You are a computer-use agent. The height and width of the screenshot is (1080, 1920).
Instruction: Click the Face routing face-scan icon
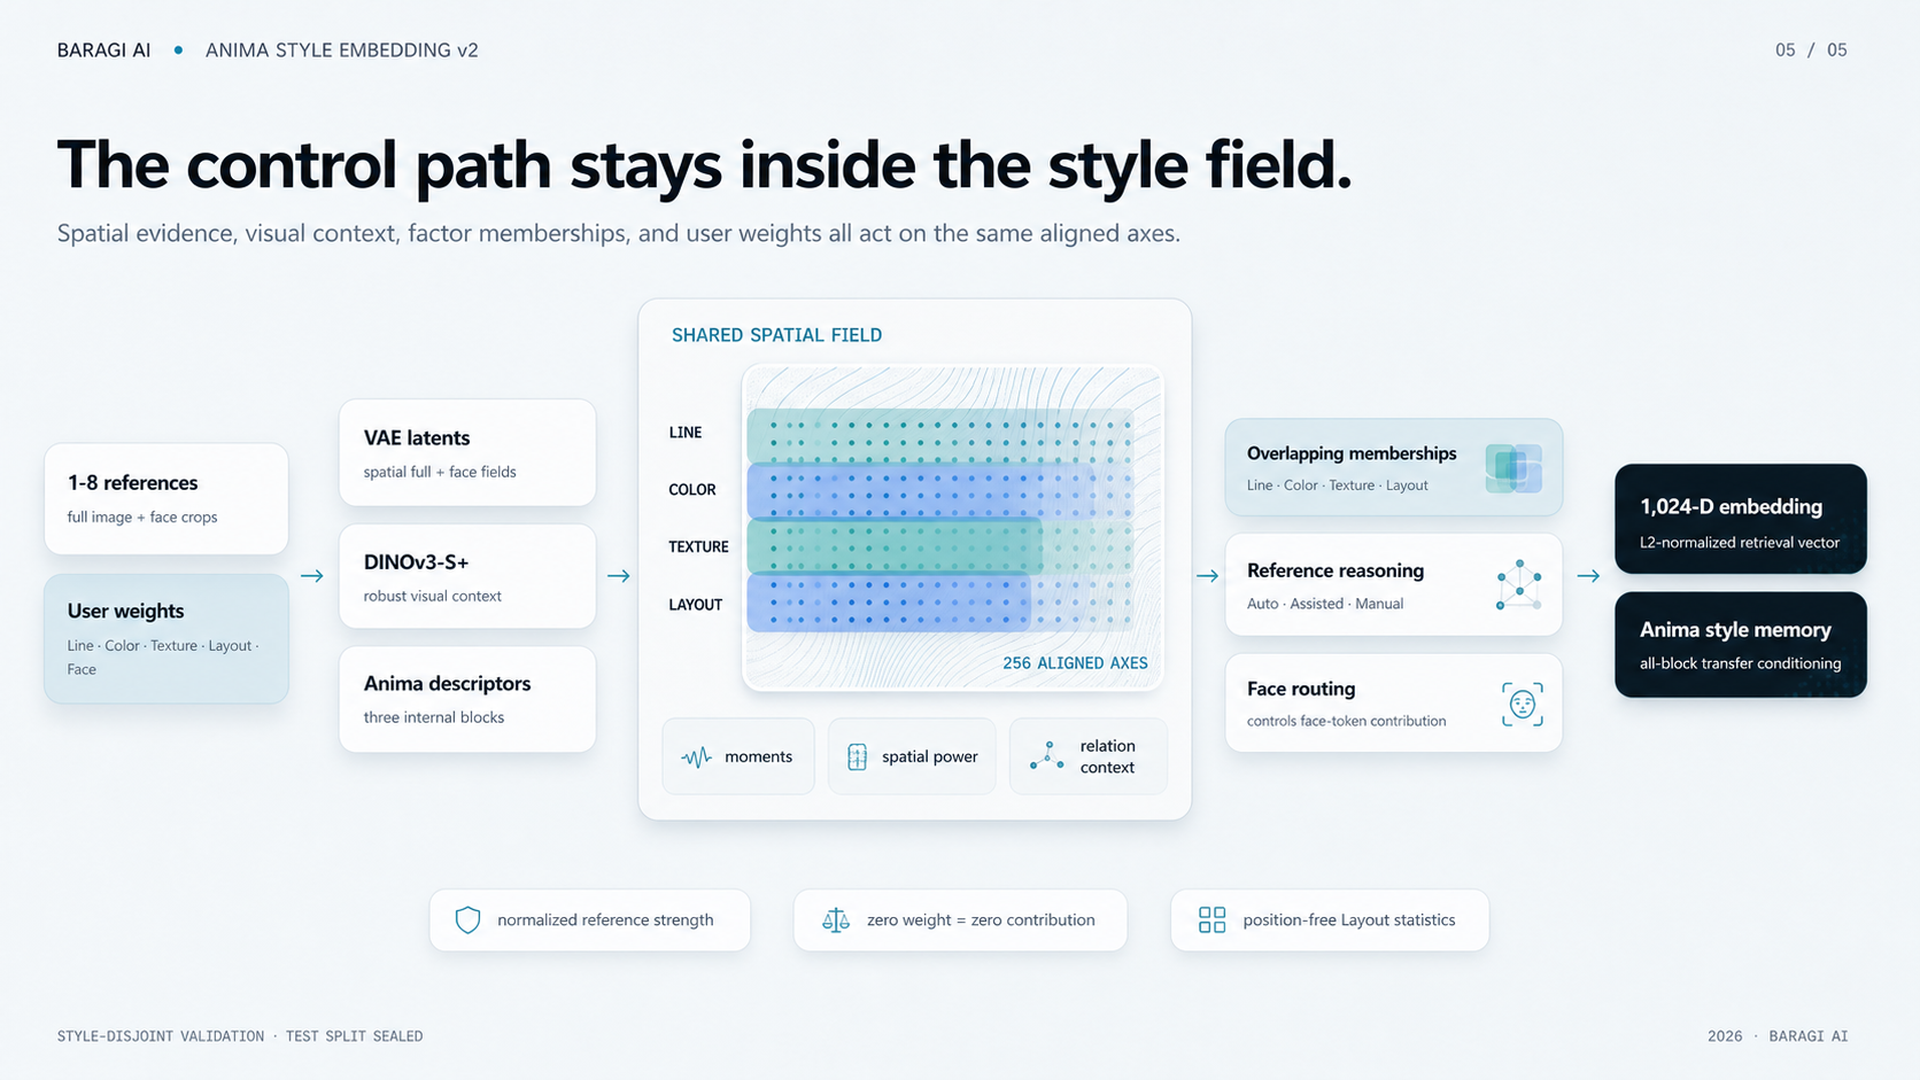coord(1522,704)
